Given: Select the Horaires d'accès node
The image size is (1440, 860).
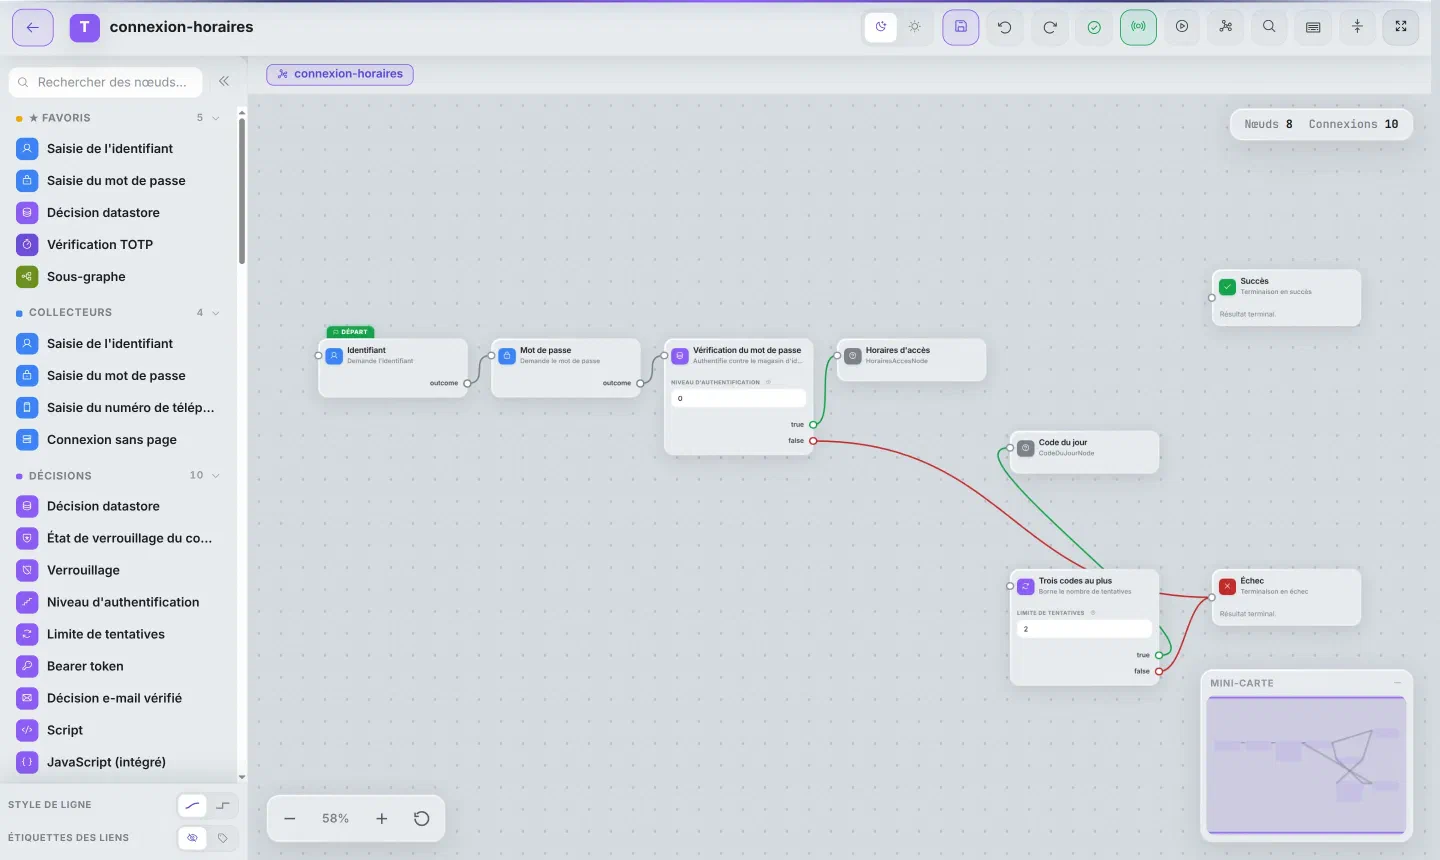Looking at the screenshot, I should pyautogui.click(x=912, y=360).
